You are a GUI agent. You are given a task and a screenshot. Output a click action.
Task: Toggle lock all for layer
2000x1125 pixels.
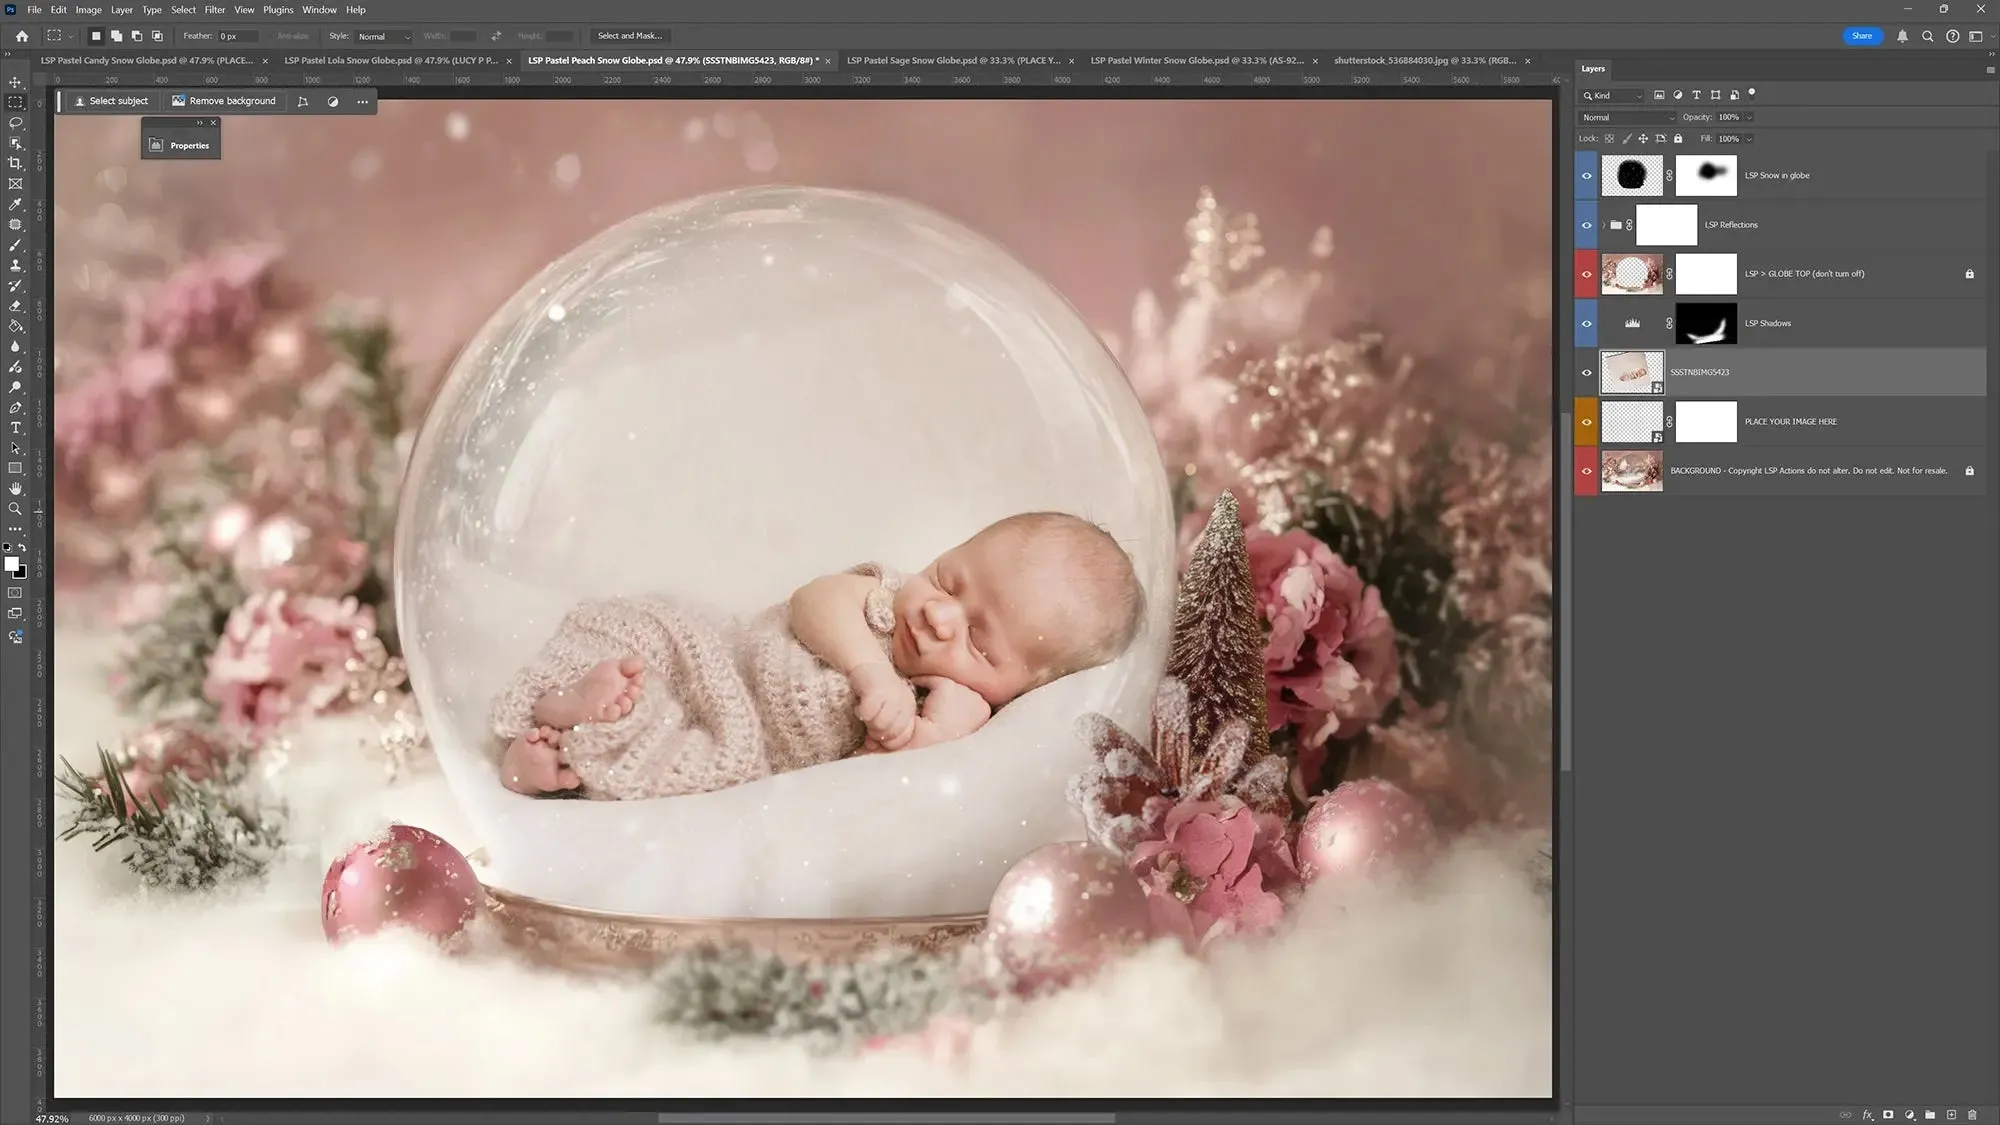click(1678, 139)
